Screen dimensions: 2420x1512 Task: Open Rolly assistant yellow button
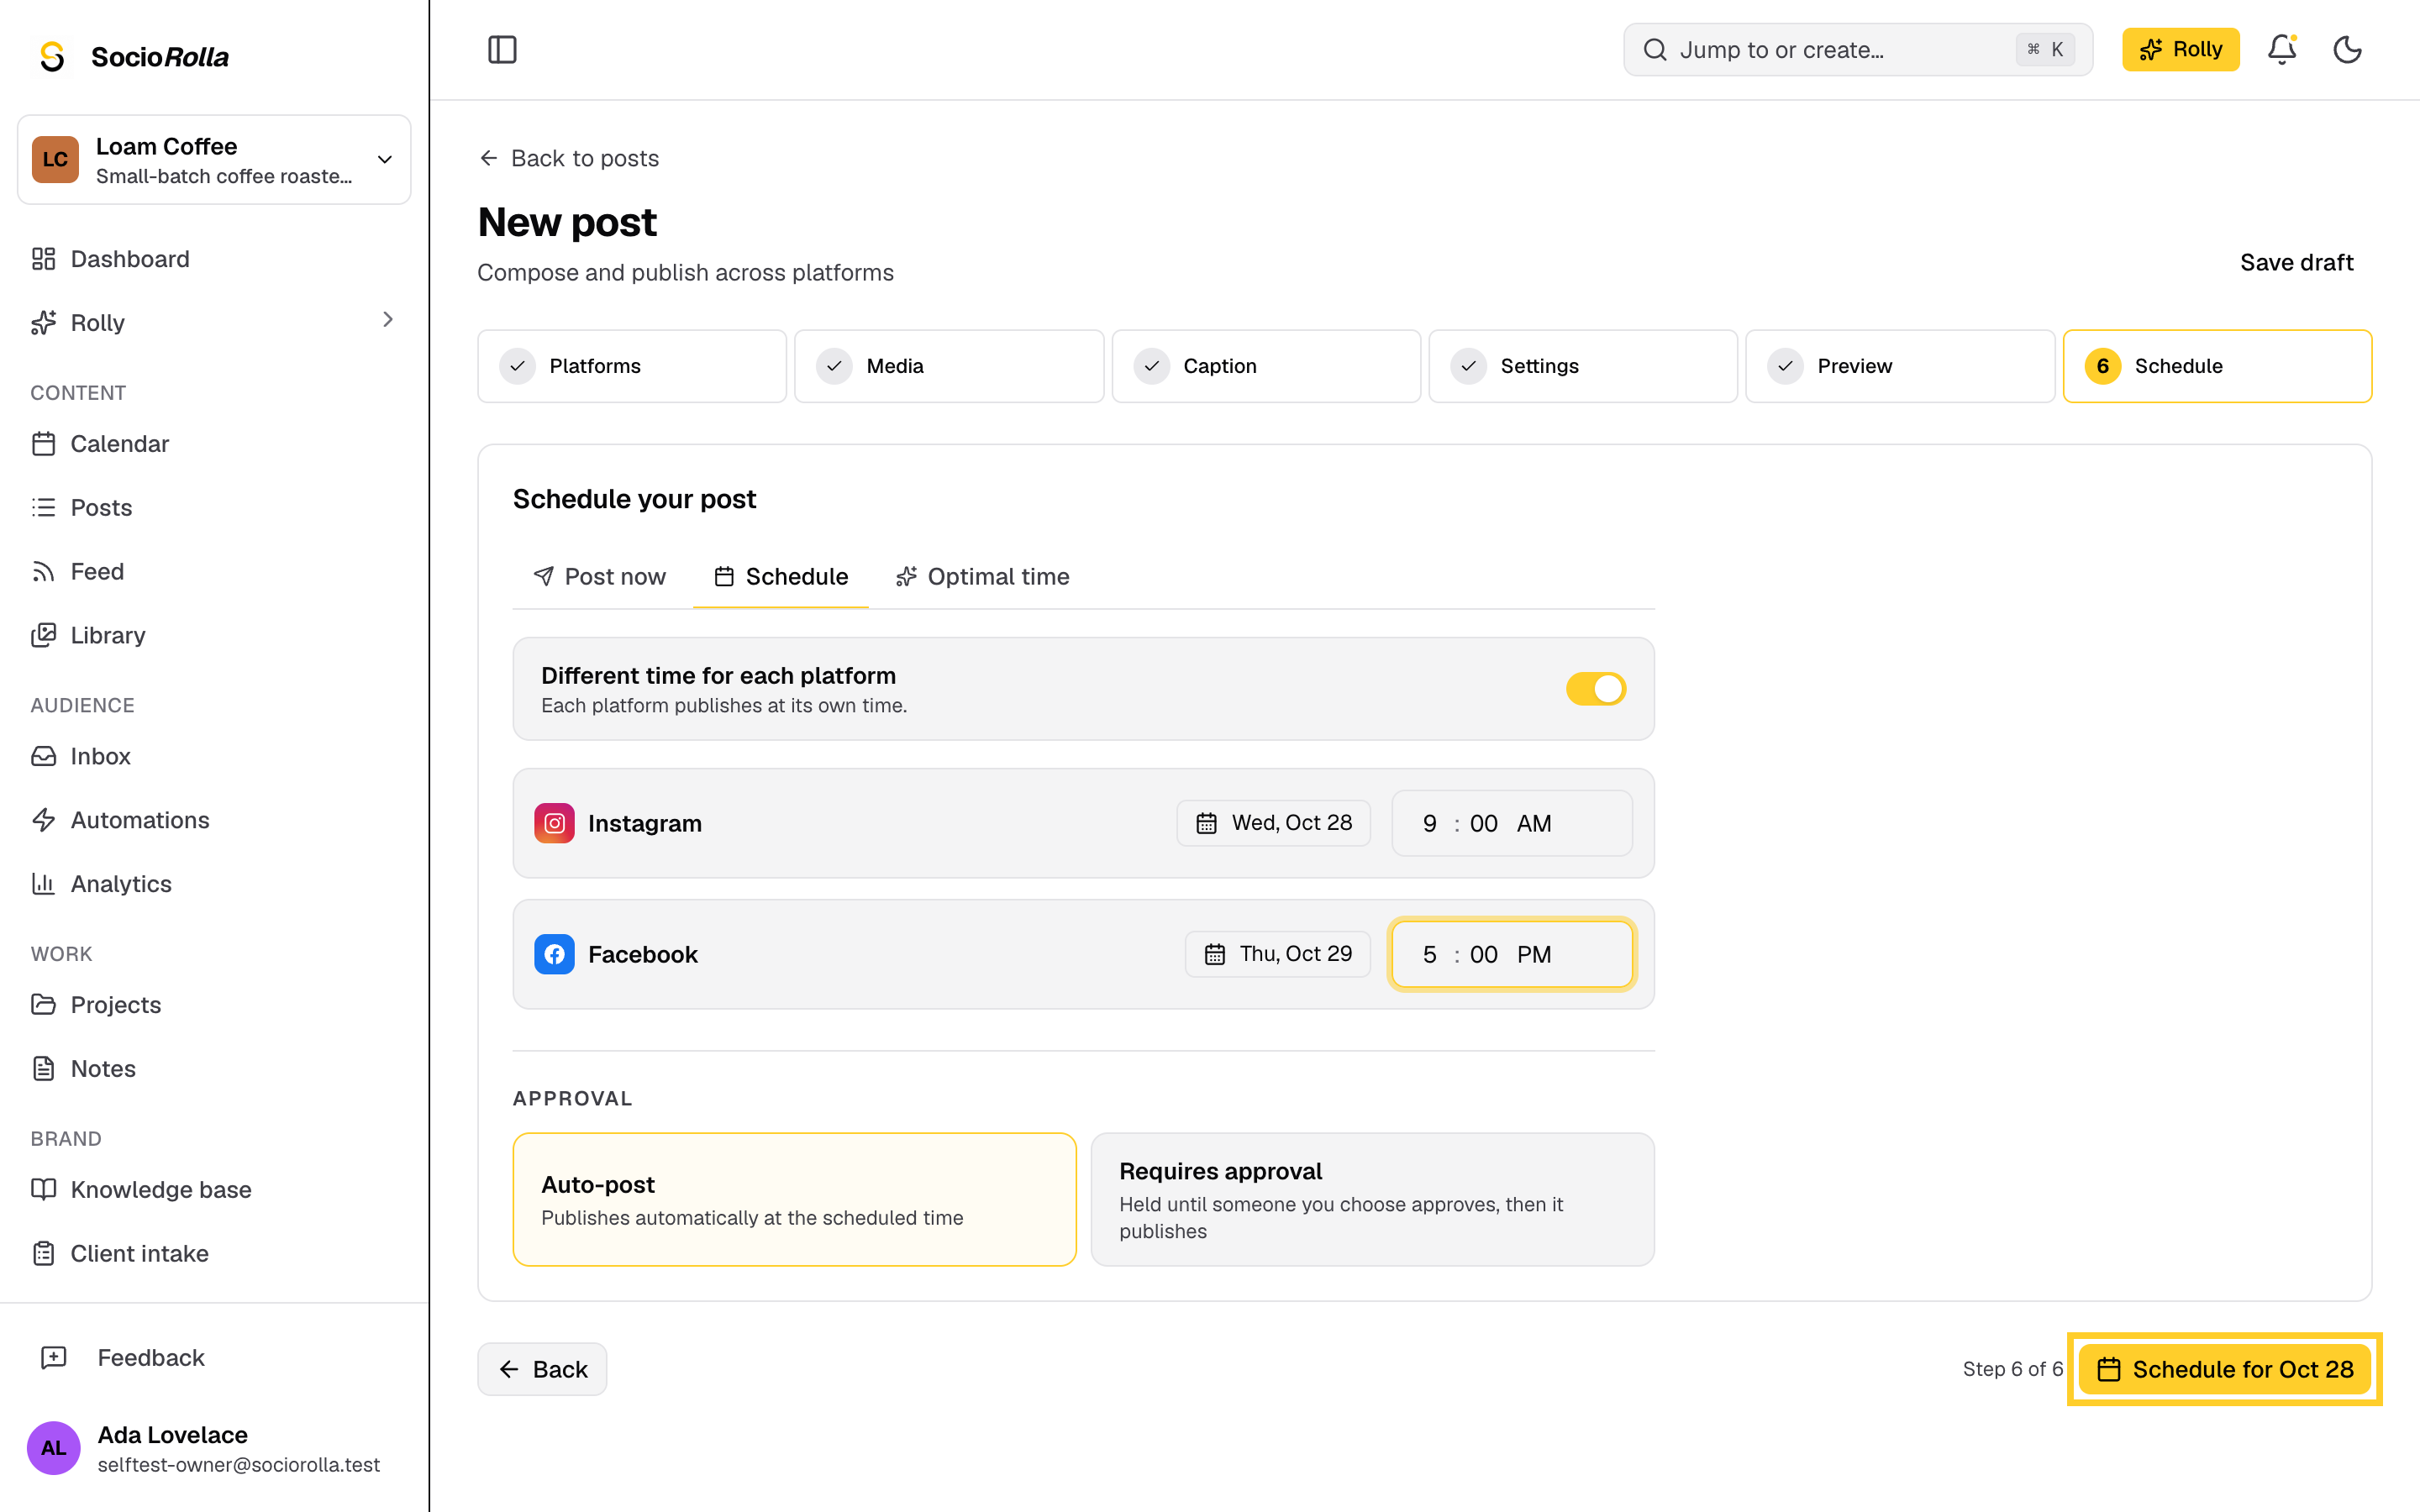point(2180,50)
